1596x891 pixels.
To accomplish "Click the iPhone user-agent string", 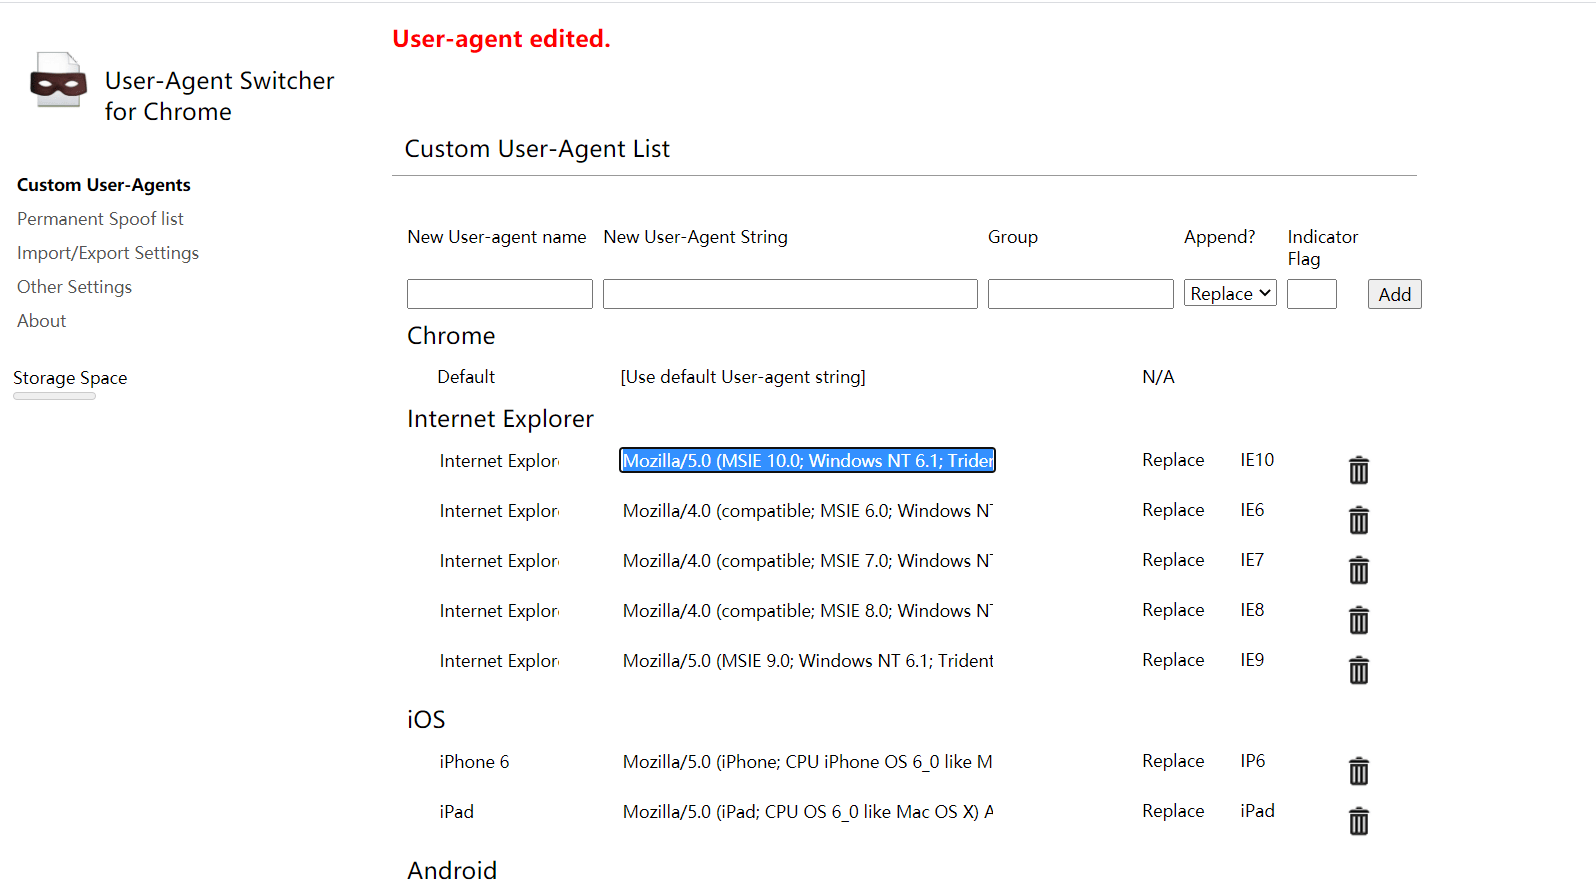I will [x=807, y=762].
